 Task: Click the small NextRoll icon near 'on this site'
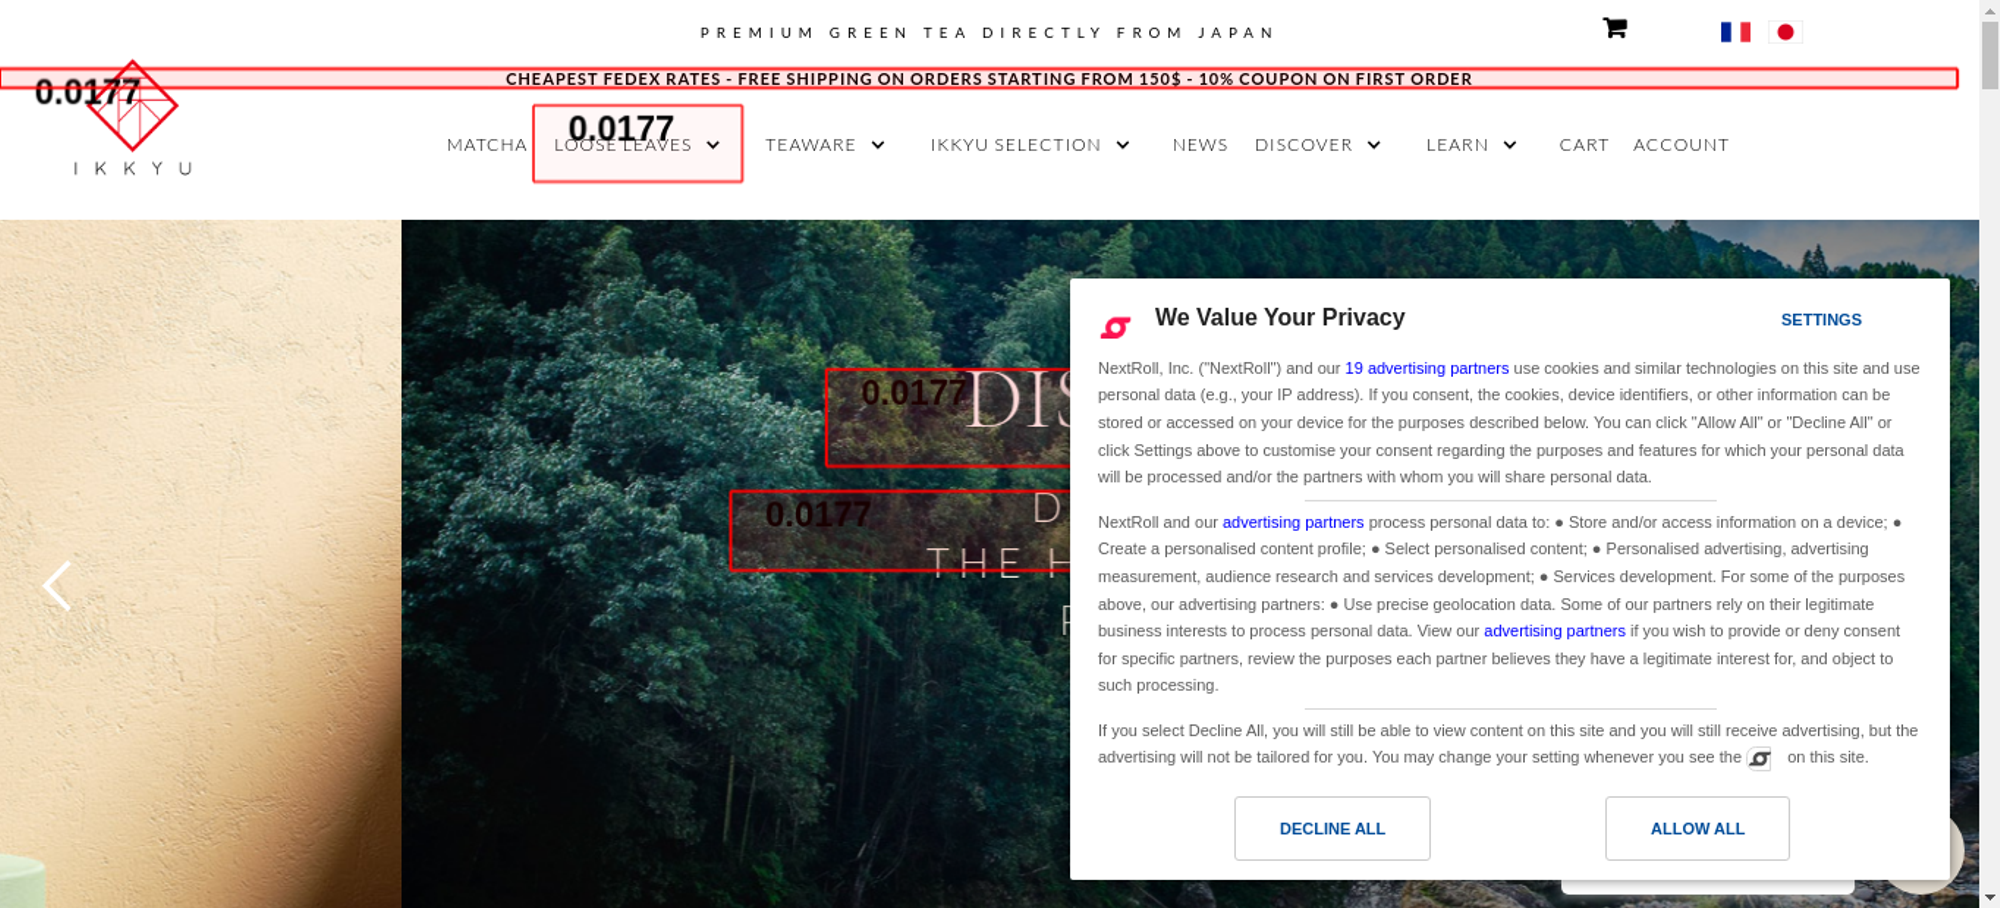pos(1759,759)
